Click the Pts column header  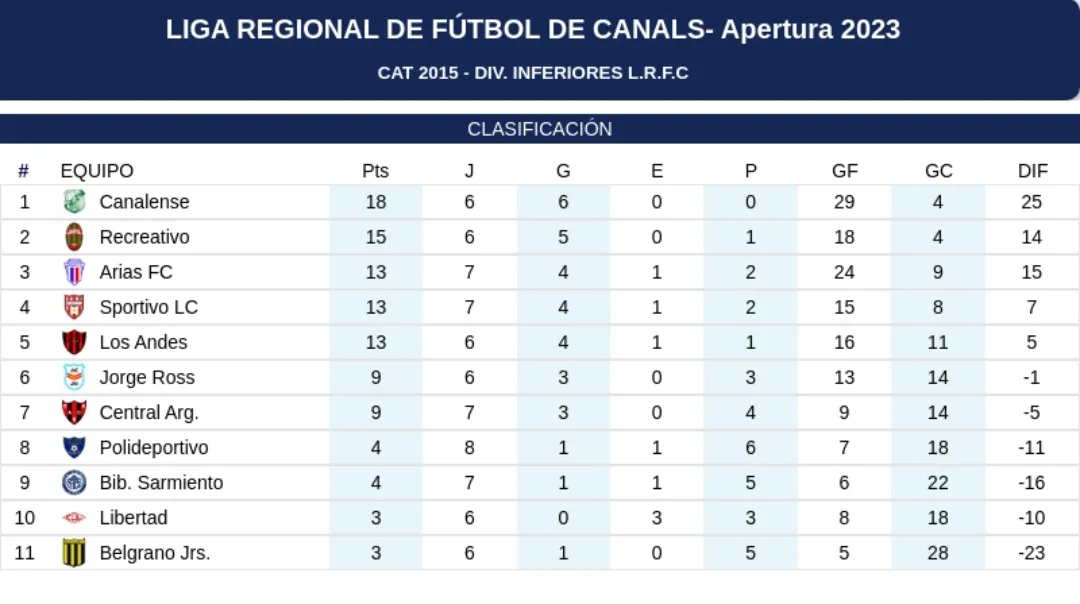point(375,171)
